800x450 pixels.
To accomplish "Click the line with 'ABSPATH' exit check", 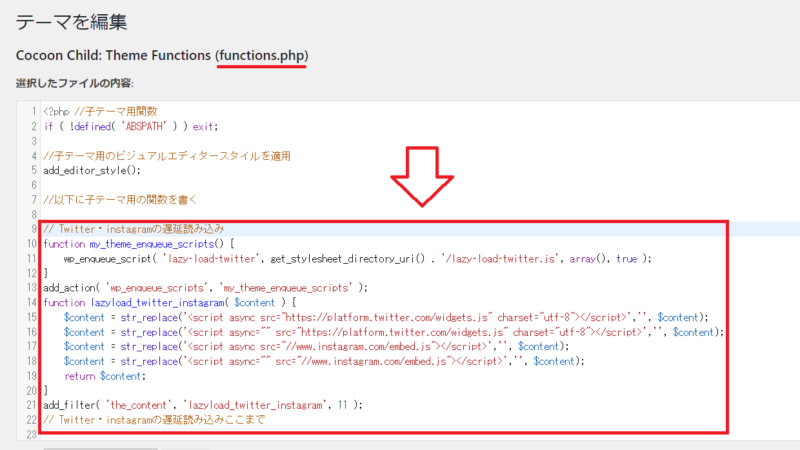I will [x=131, y=127].
